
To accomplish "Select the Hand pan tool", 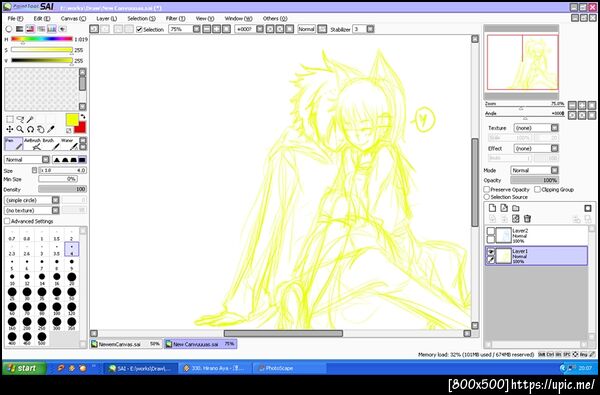I will [41, 129].
